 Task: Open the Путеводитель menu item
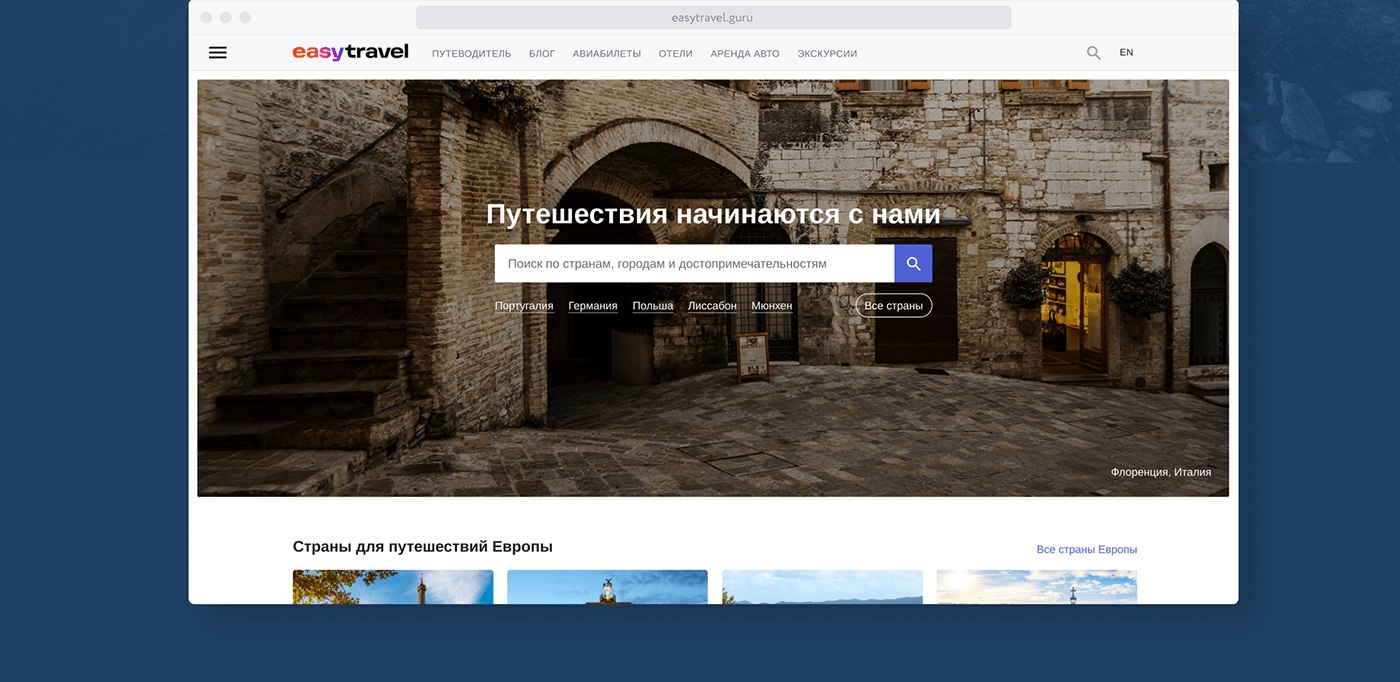click(471, 54)
